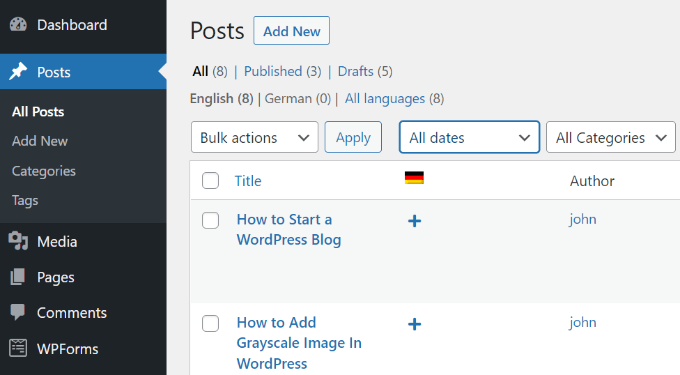Viewport: 680px width, 375px height.
Task: Sort posts by the Title column header
Action: 248,181
